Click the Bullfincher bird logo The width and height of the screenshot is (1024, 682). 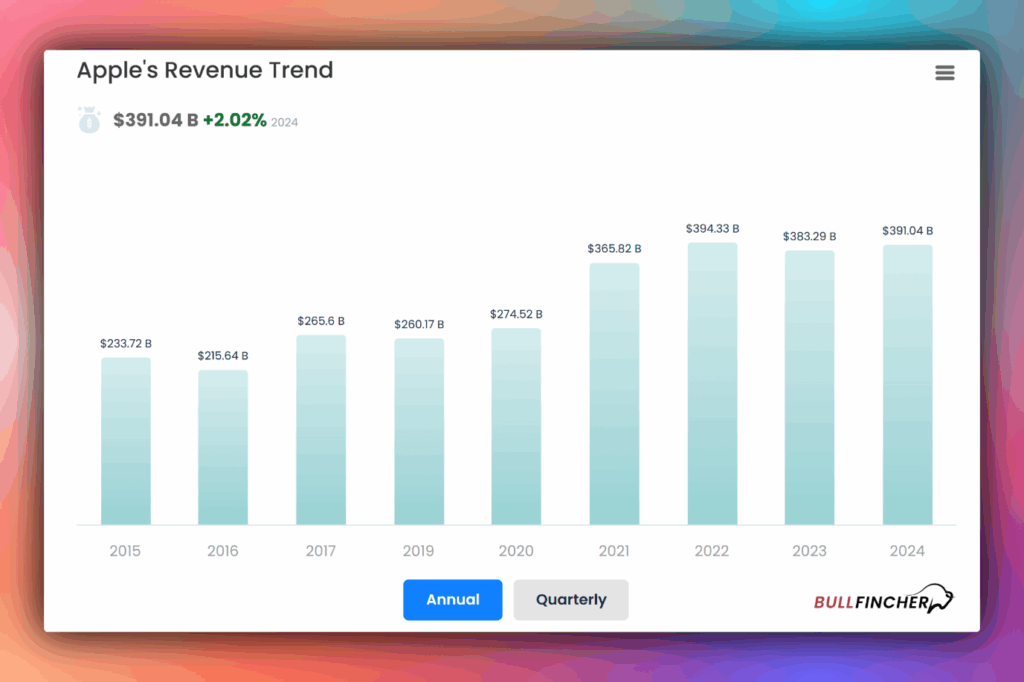click(938, 598)
